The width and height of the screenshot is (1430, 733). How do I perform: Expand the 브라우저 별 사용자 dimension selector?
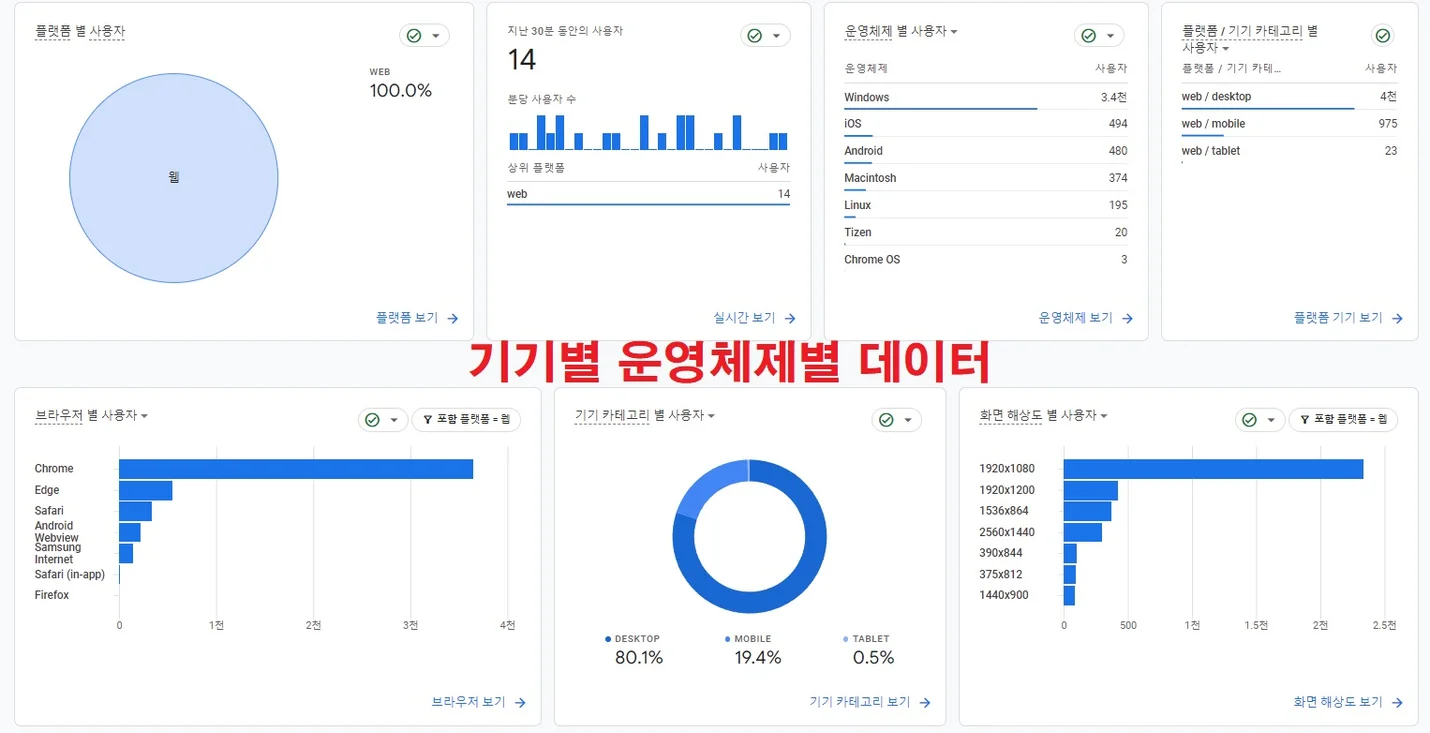pyautogui.click(x=92, y=415)
